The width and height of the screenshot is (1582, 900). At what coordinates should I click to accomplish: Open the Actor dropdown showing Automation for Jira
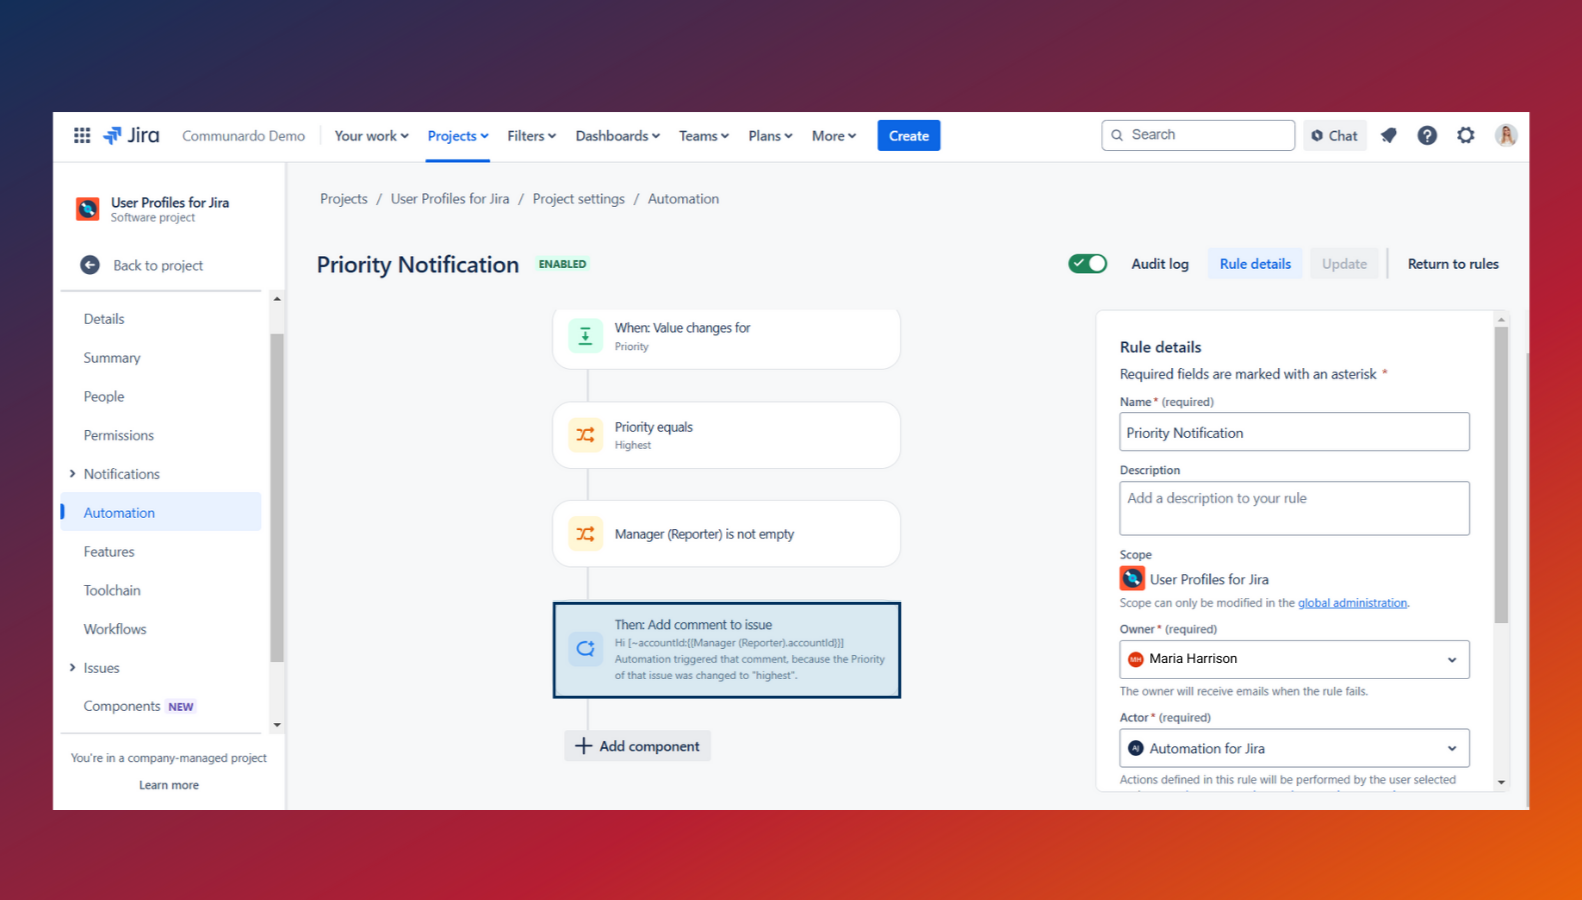point(1295,748)
